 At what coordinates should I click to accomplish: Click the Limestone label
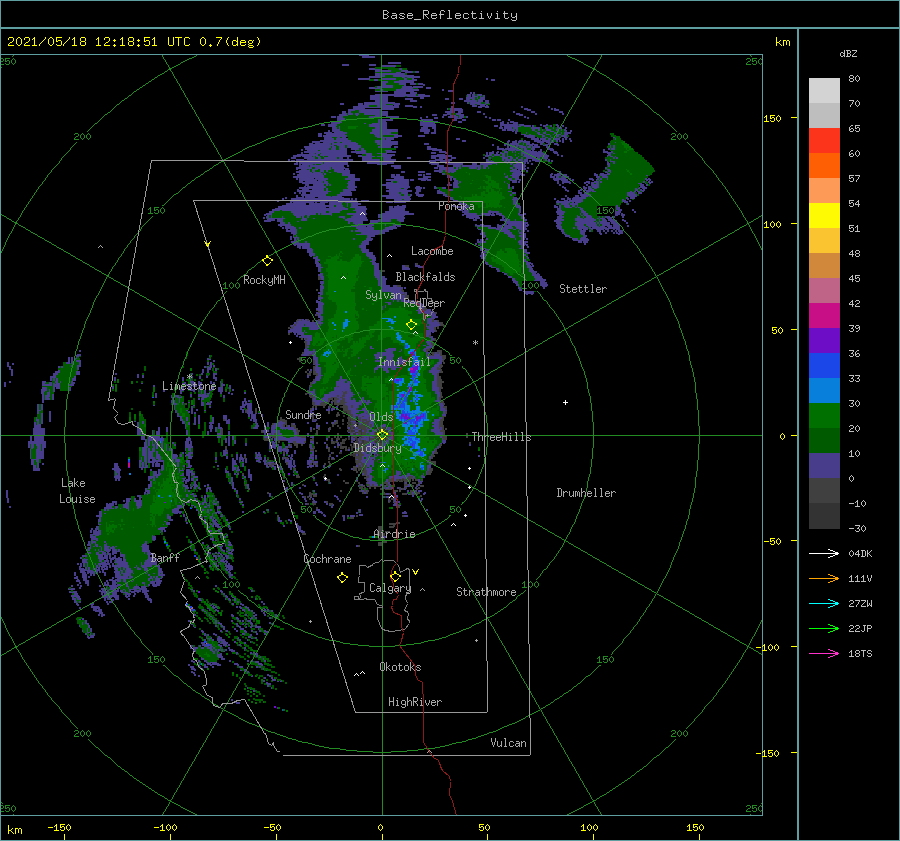pyautogui.click(x=189, y=386)
